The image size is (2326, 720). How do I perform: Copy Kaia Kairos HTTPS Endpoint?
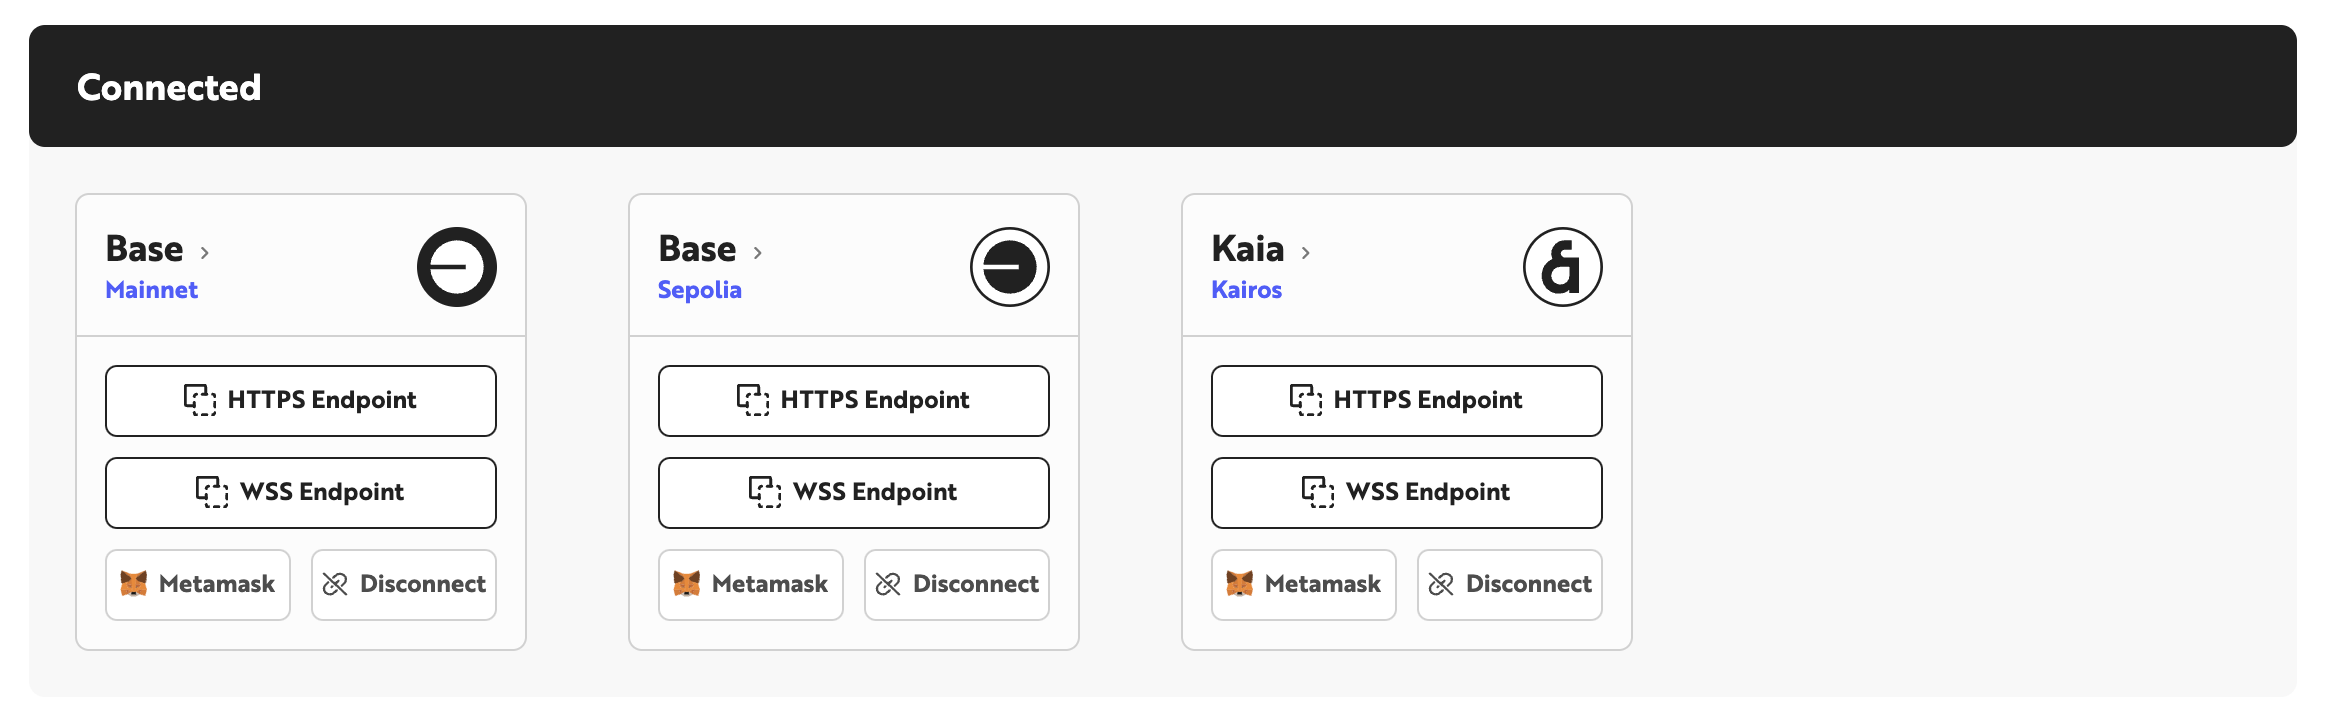1407,401
